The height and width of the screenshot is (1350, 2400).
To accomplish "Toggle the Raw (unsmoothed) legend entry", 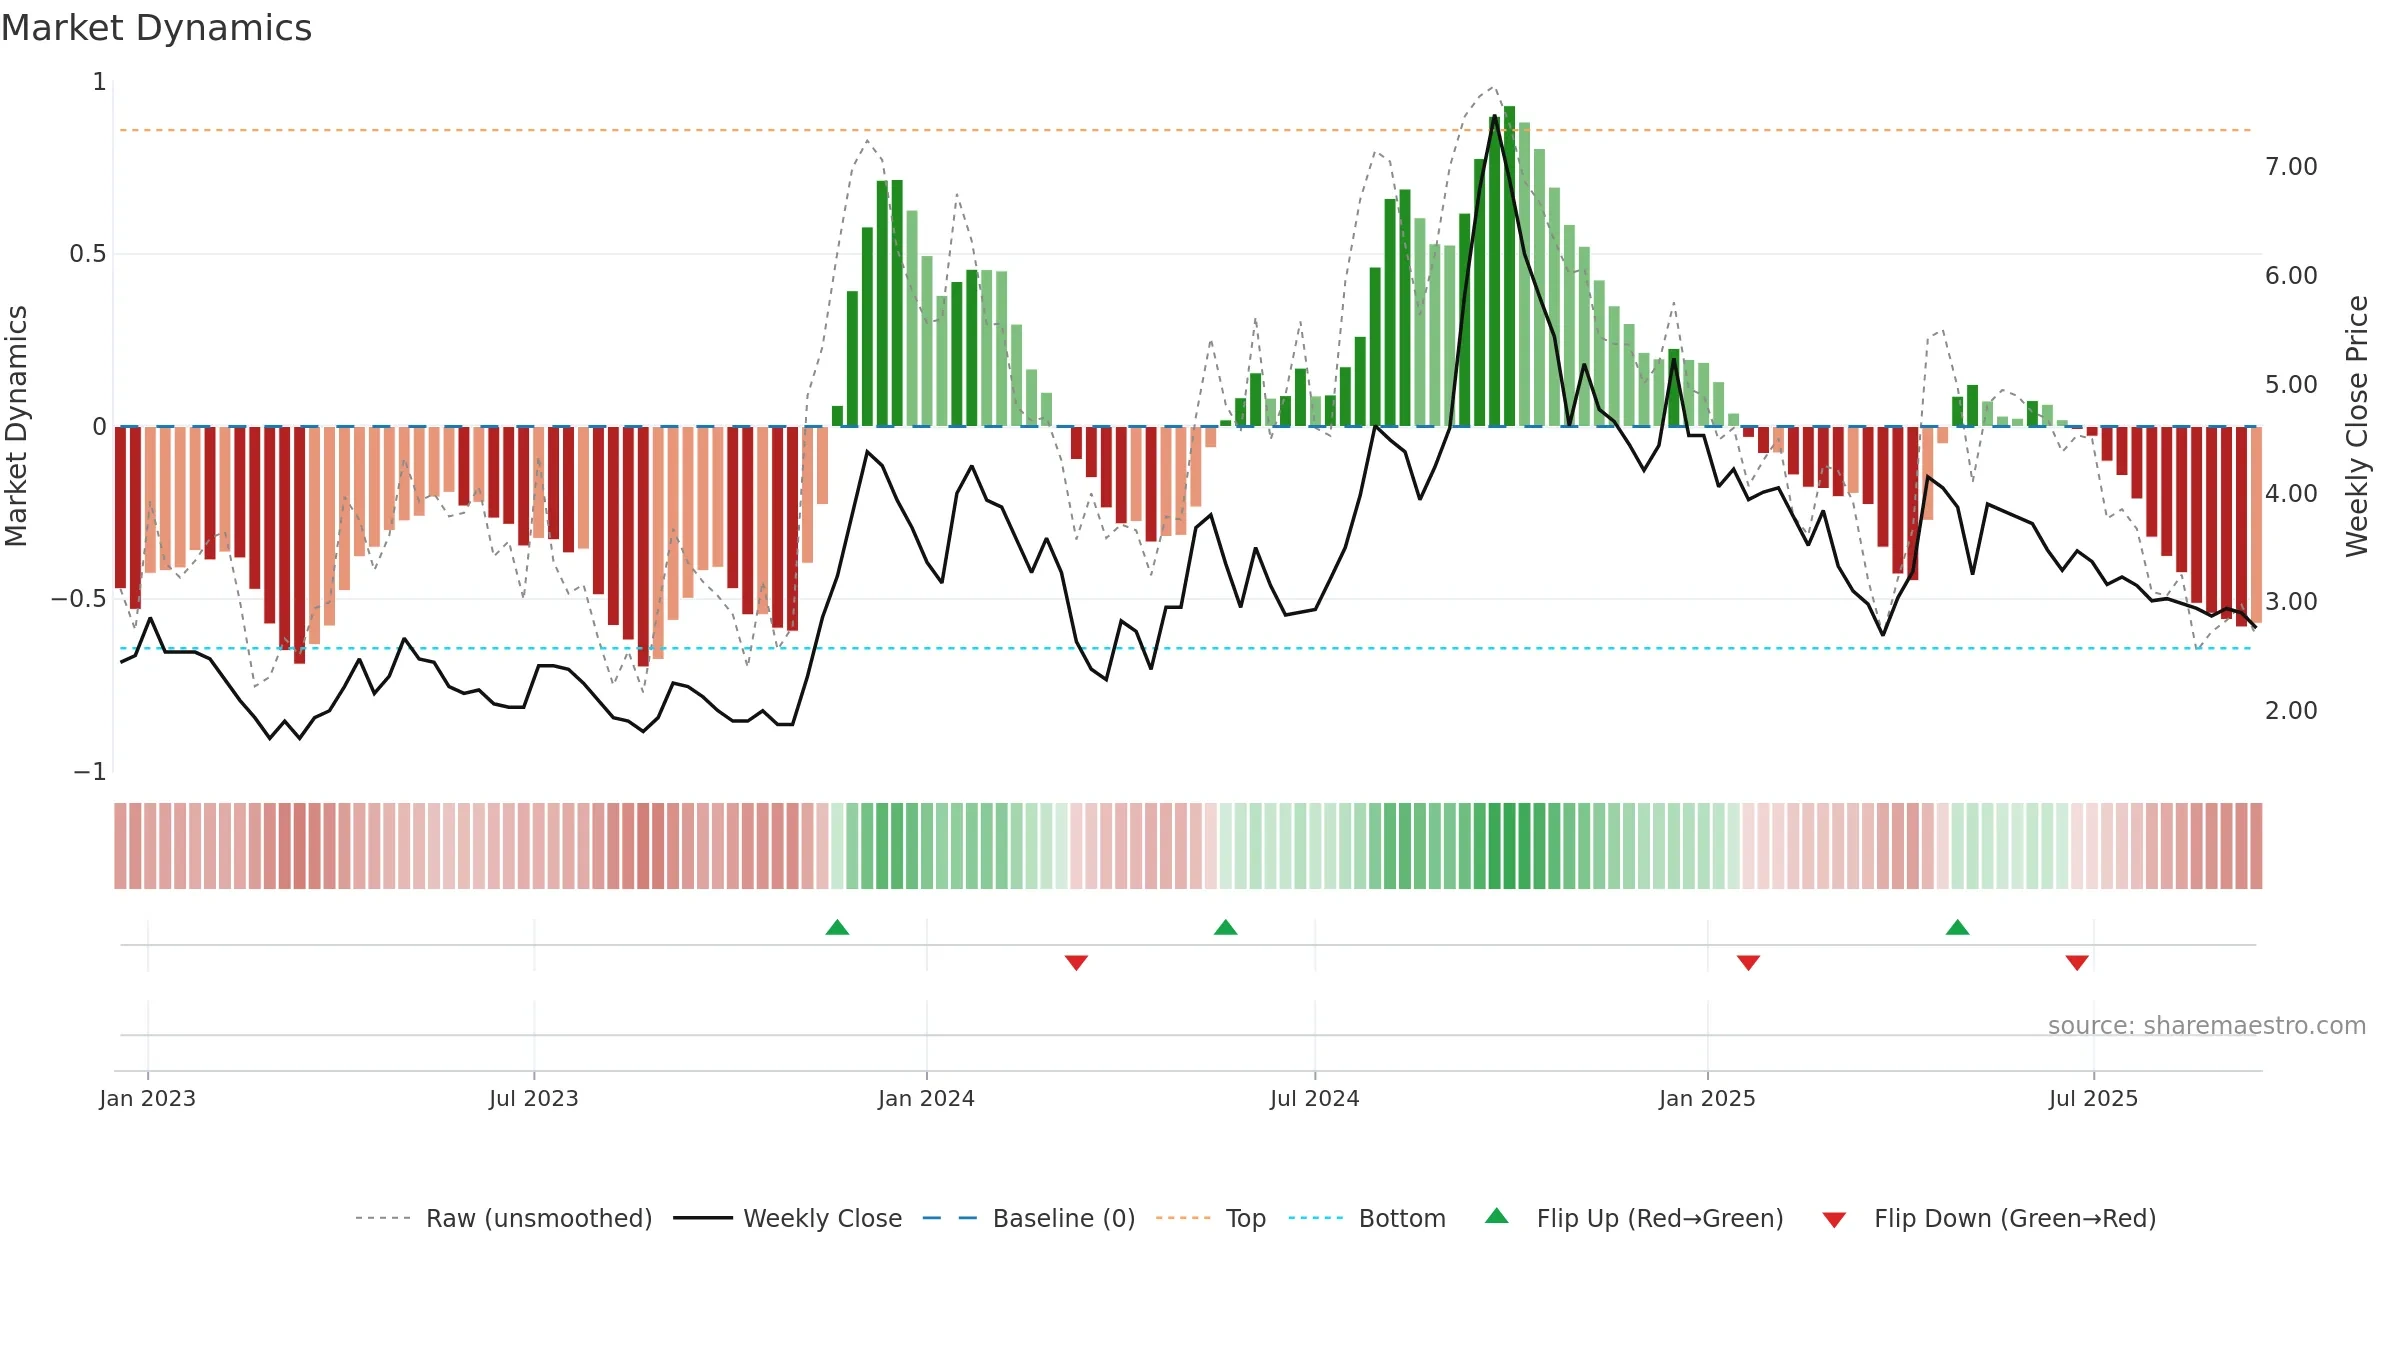I will [503, 1218].
